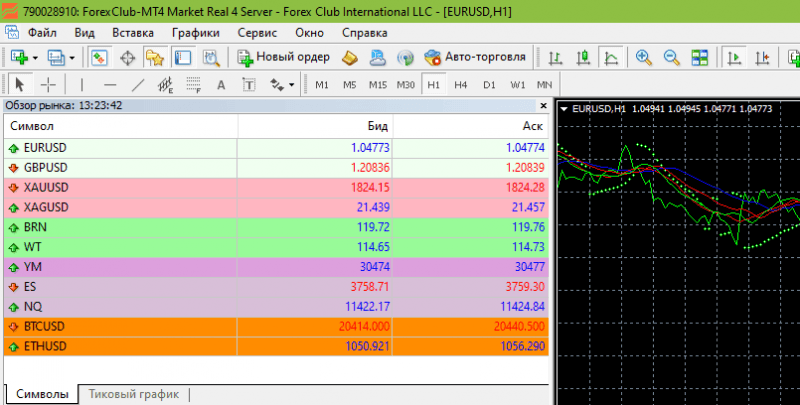This screenshot has width=800, height=405.
Task: Select the H1 timeframe
Action: point(434,85)
